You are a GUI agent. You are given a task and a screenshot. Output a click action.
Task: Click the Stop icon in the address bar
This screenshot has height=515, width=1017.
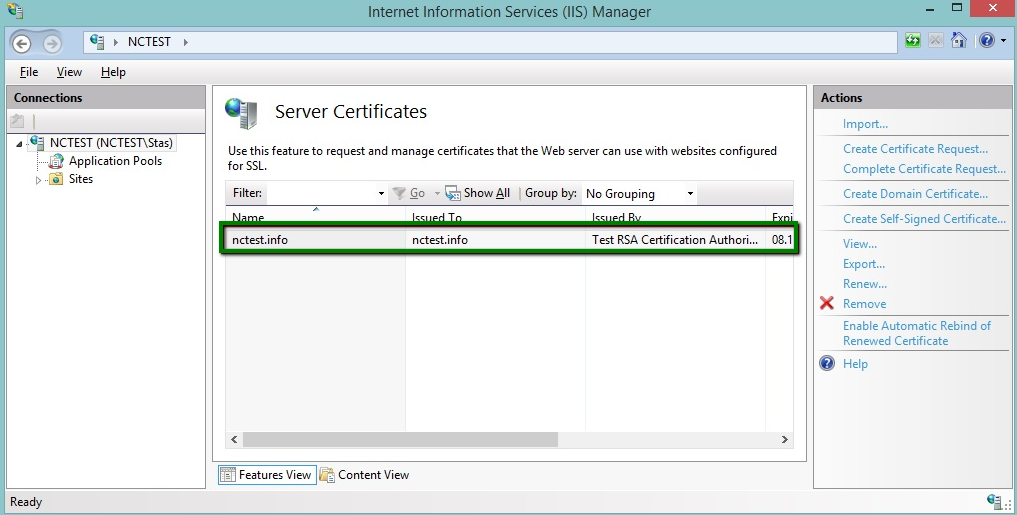[x=935, y=41]
